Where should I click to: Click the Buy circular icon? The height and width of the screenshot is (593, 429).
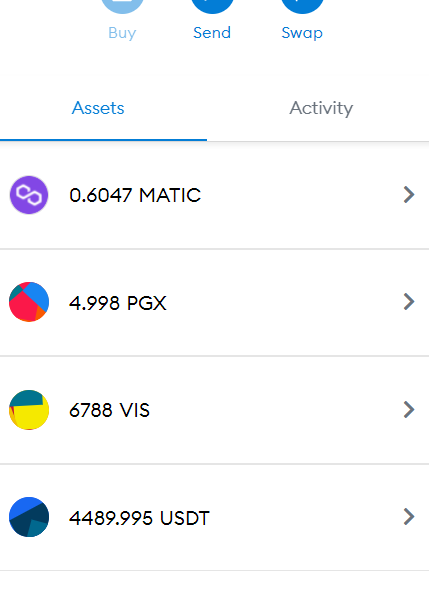pos(122,5)
